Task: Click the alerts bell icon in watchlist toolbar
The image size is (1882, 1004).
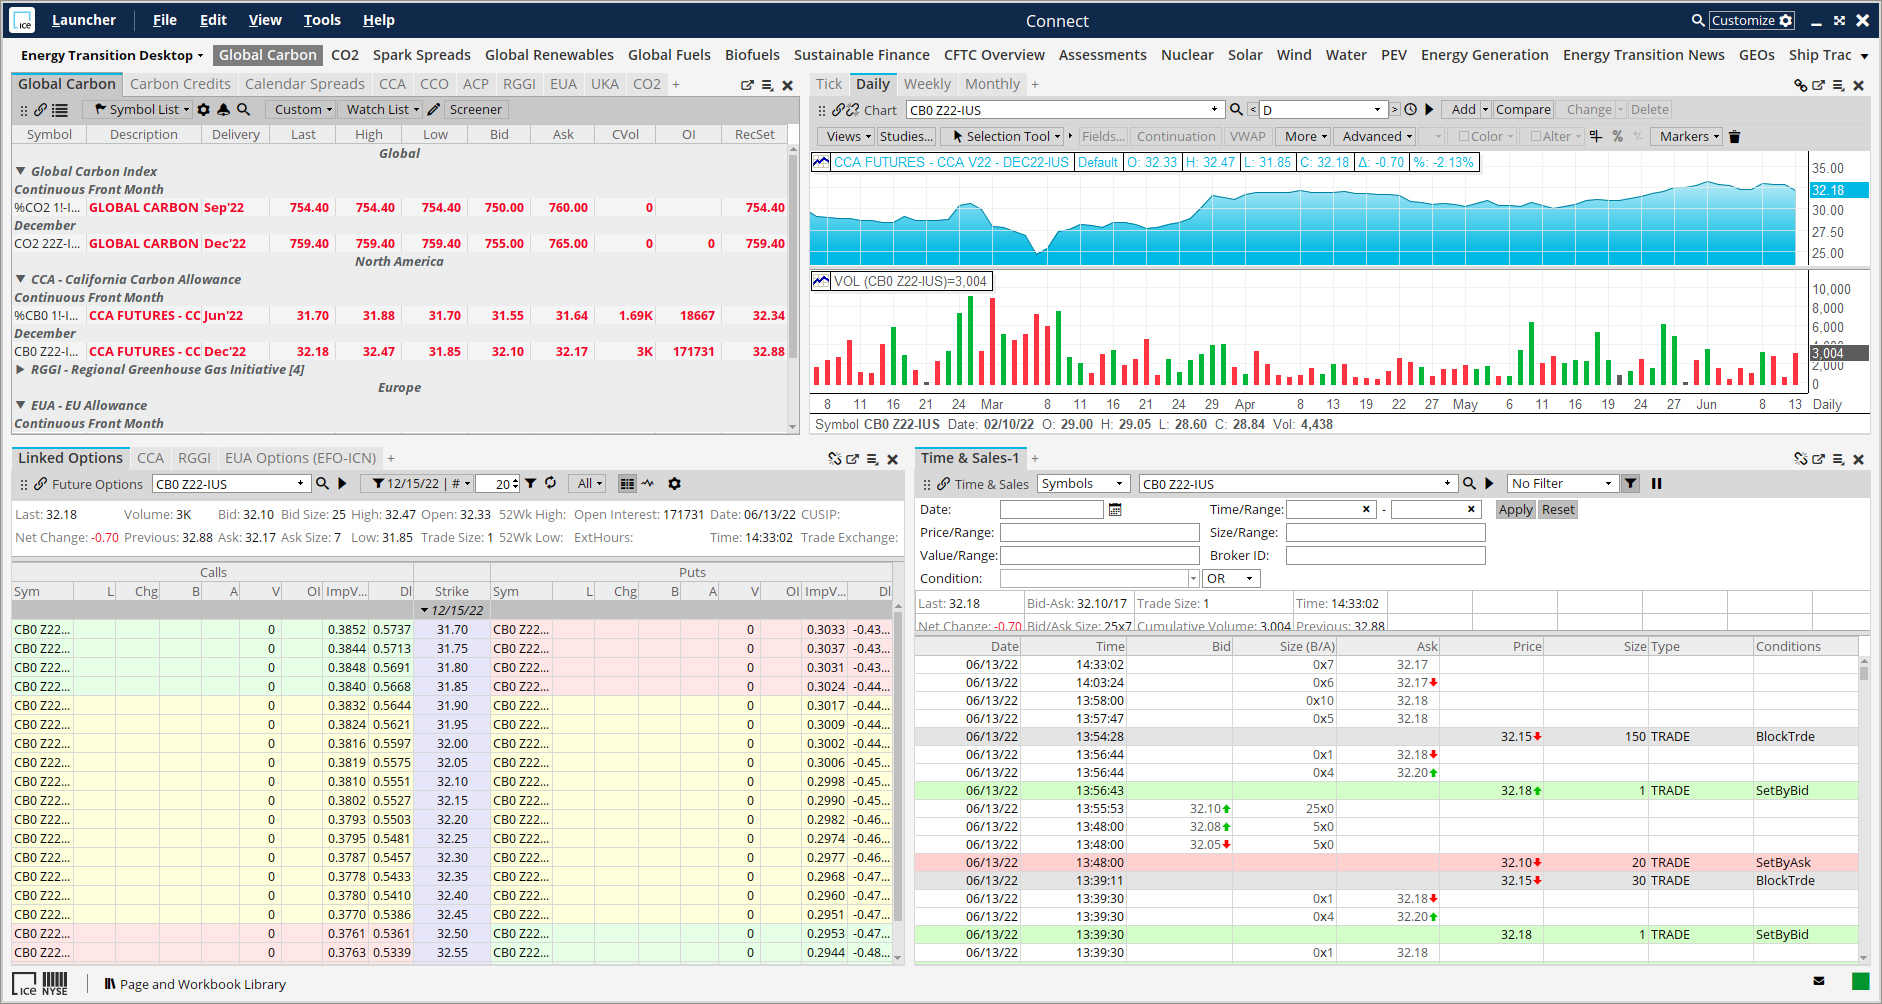Action: point(223,110)
